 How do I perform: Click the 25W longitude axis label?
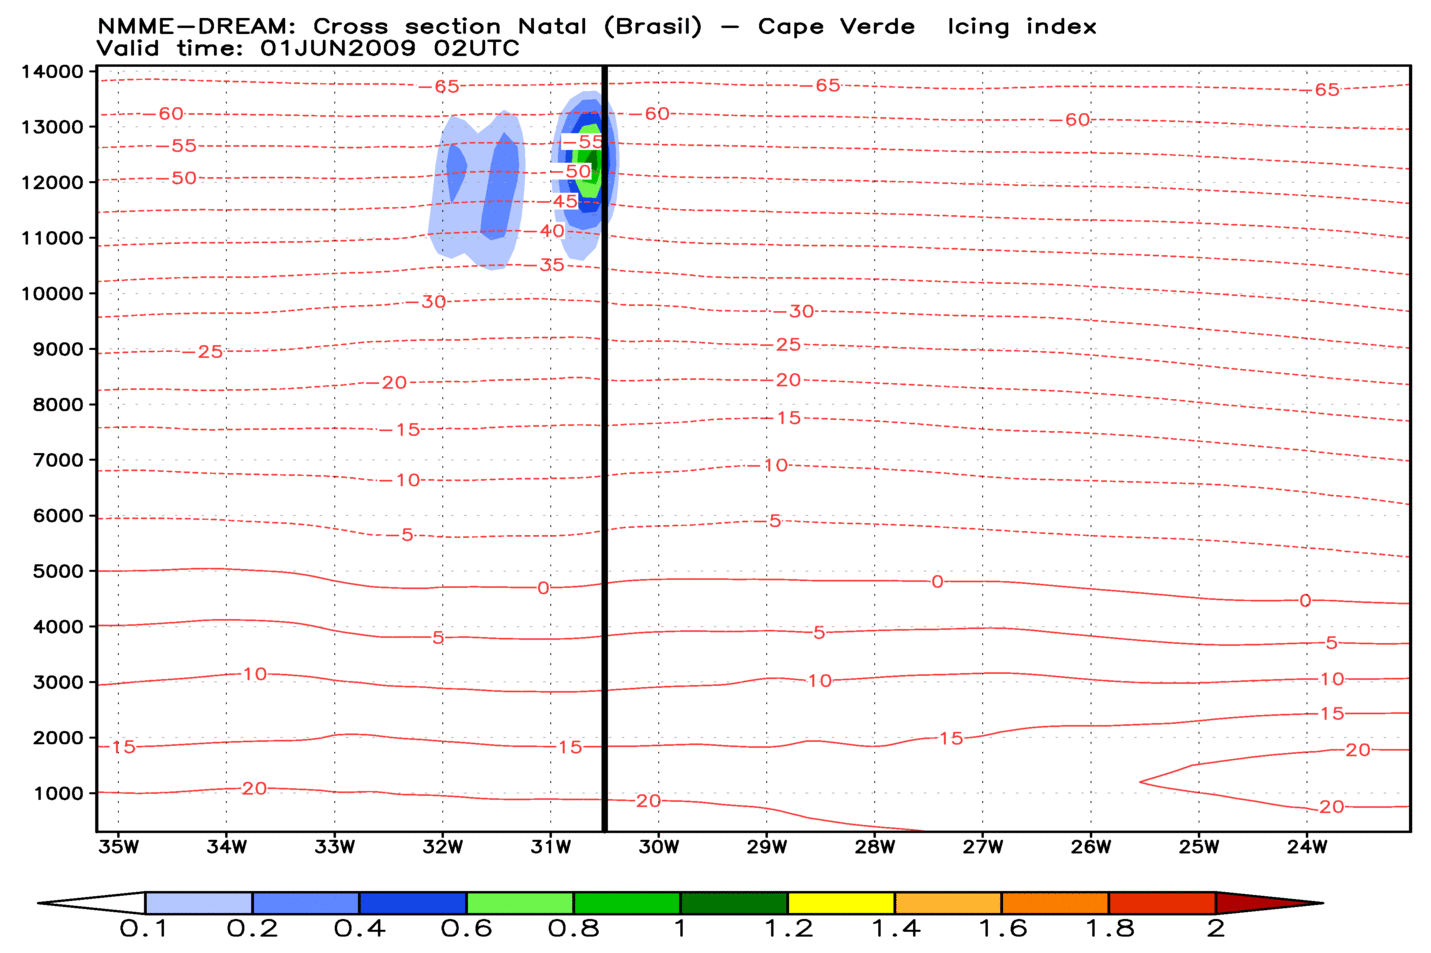pyautogui.click(x=1198, y=847)
